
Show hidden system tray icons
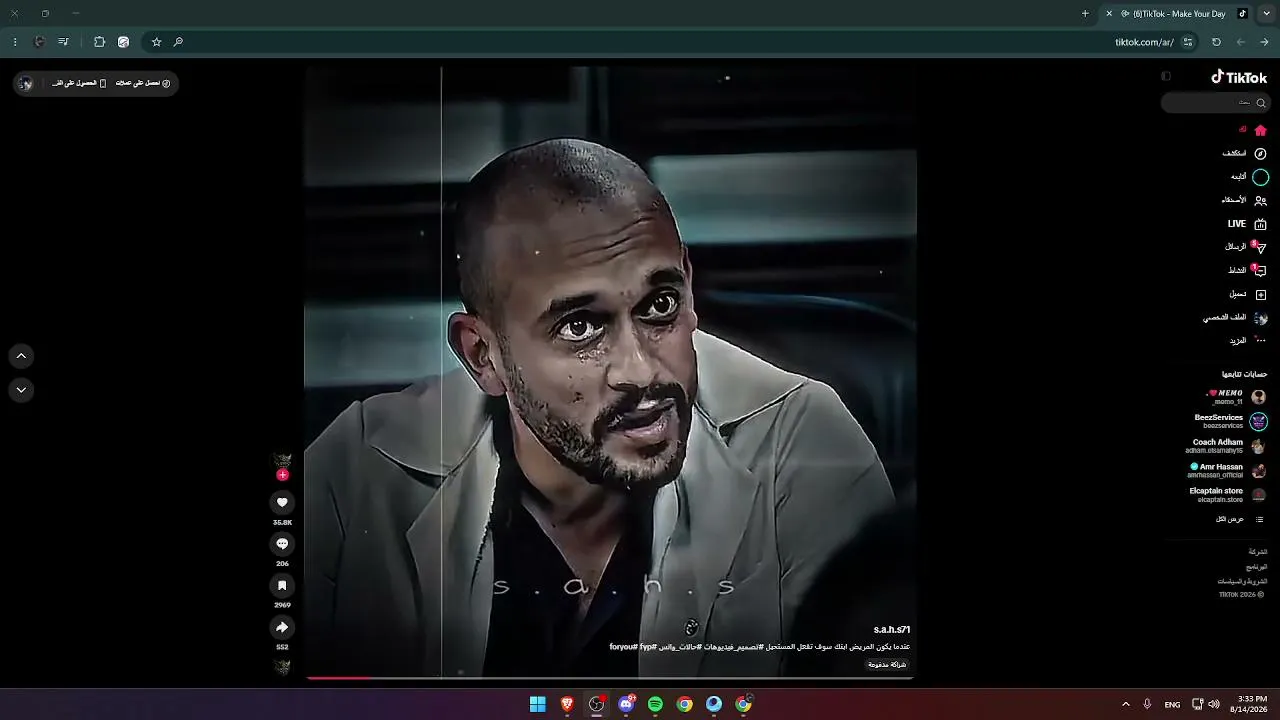[1125, 704]
